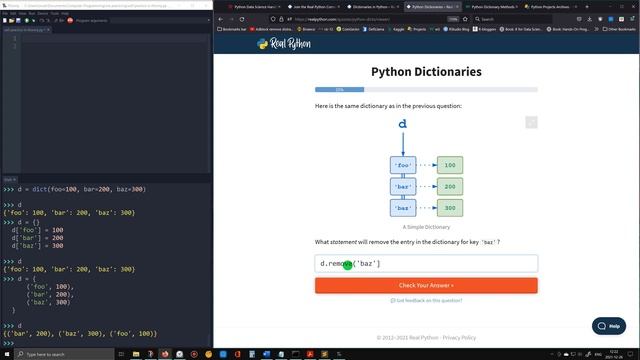Switch to Dictionaries in Python tab

click(372, 7)
